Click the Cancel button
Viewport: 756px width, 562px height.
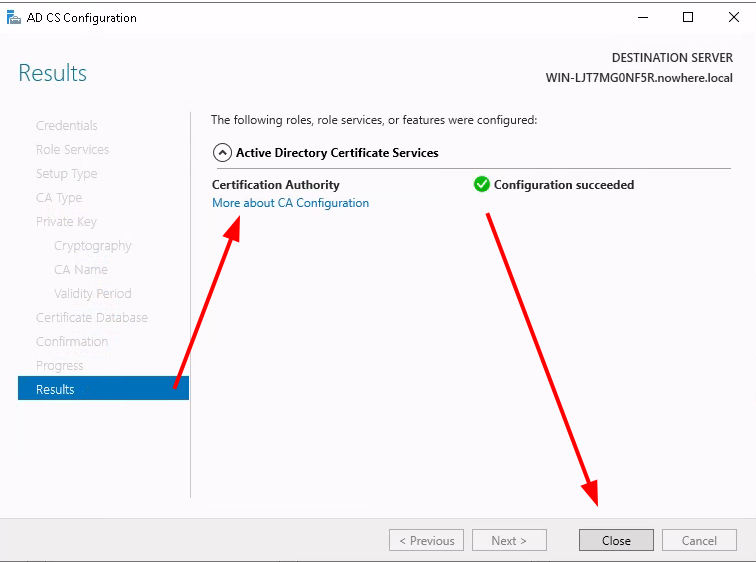pos(699,540)
